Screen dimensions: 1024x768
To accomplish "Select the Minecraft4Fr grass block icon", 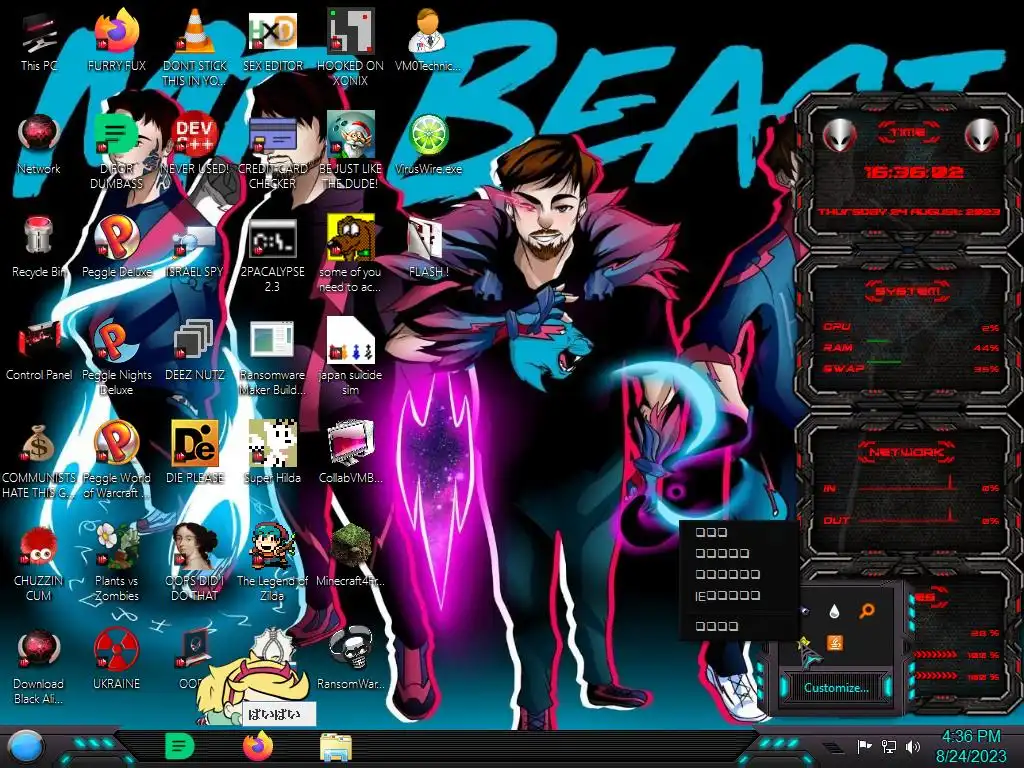I will [x=350, y=557].
